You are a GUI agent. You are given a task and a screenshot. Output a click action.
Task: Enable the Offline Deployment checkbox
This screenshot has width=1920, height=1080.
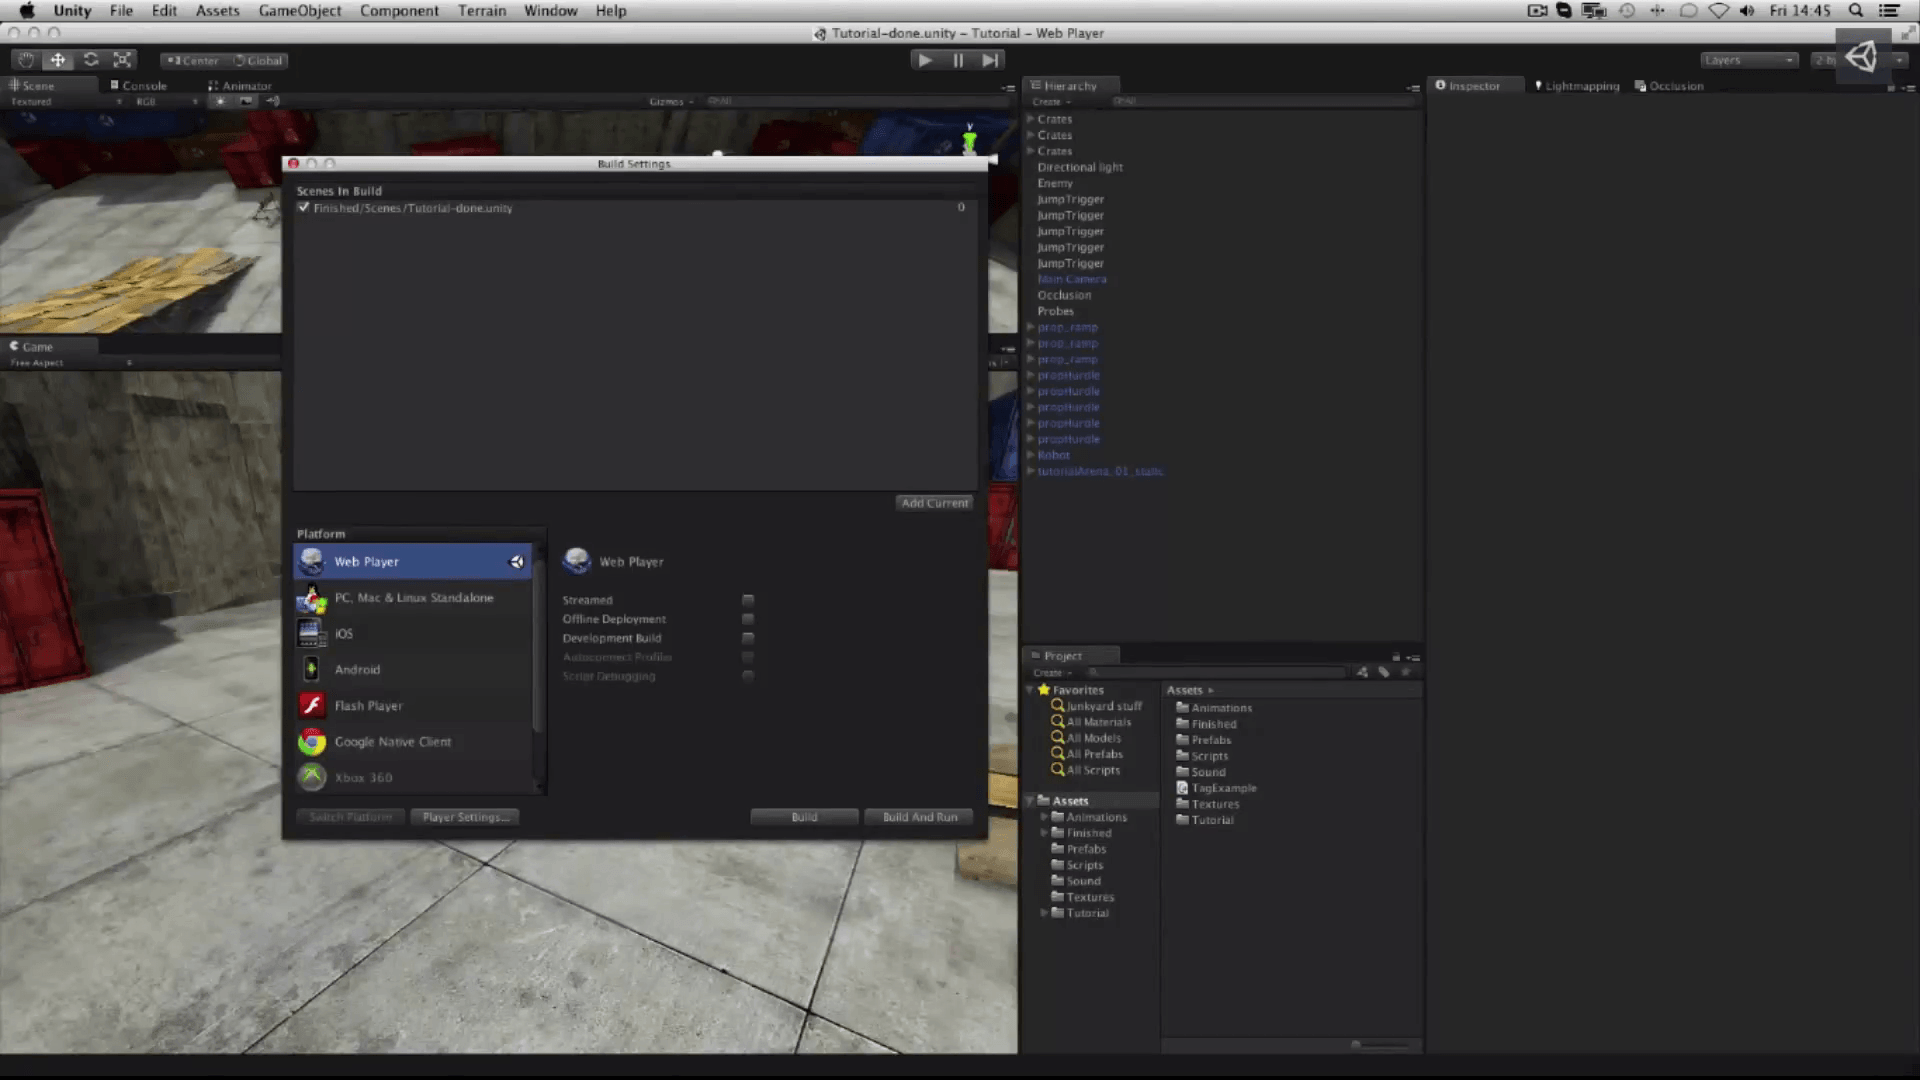coord(748,619)
